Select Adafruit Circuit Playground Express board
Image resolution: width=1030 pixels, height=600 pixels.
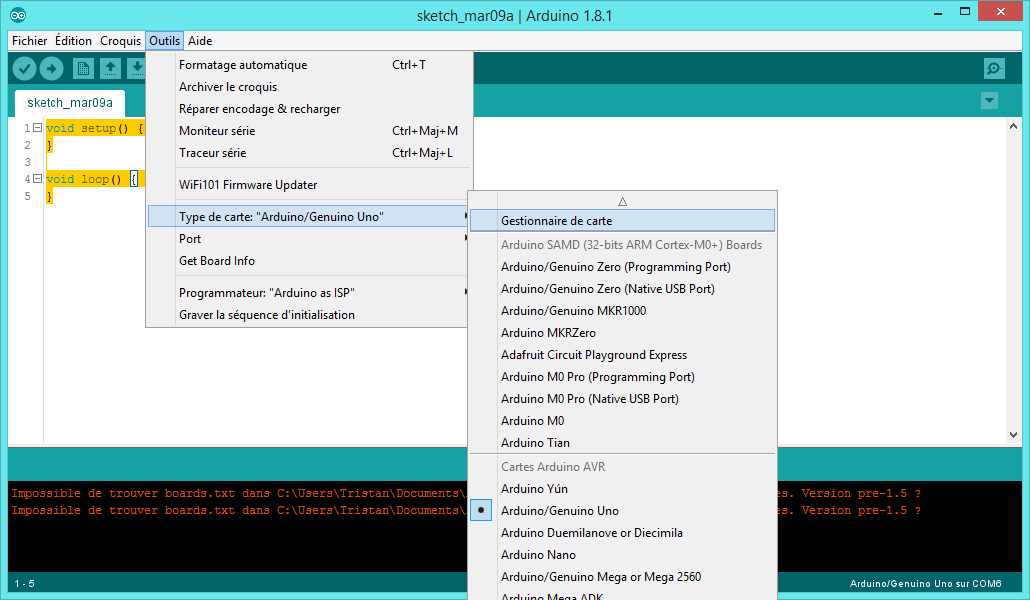[622, 354]
